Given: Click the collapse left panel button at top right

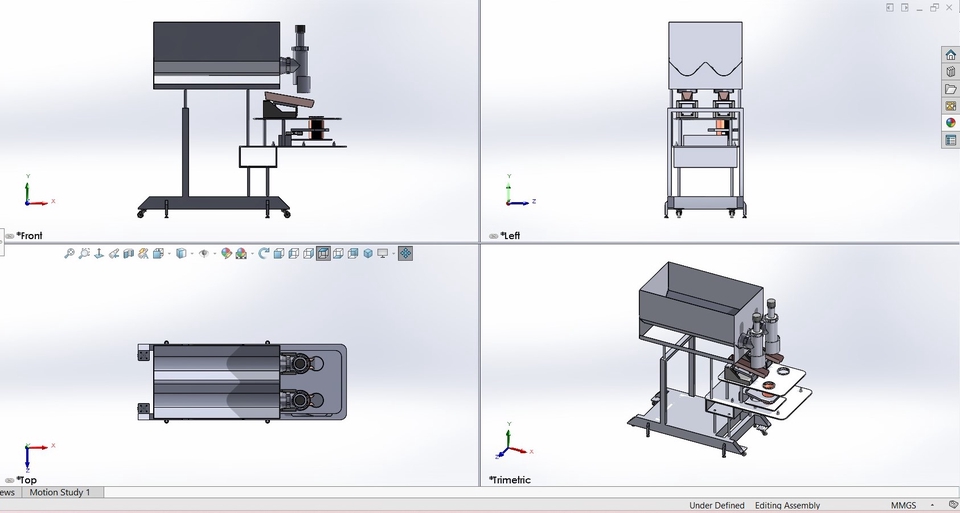Looking at the screenshot, I should click(x=890, y=7).
